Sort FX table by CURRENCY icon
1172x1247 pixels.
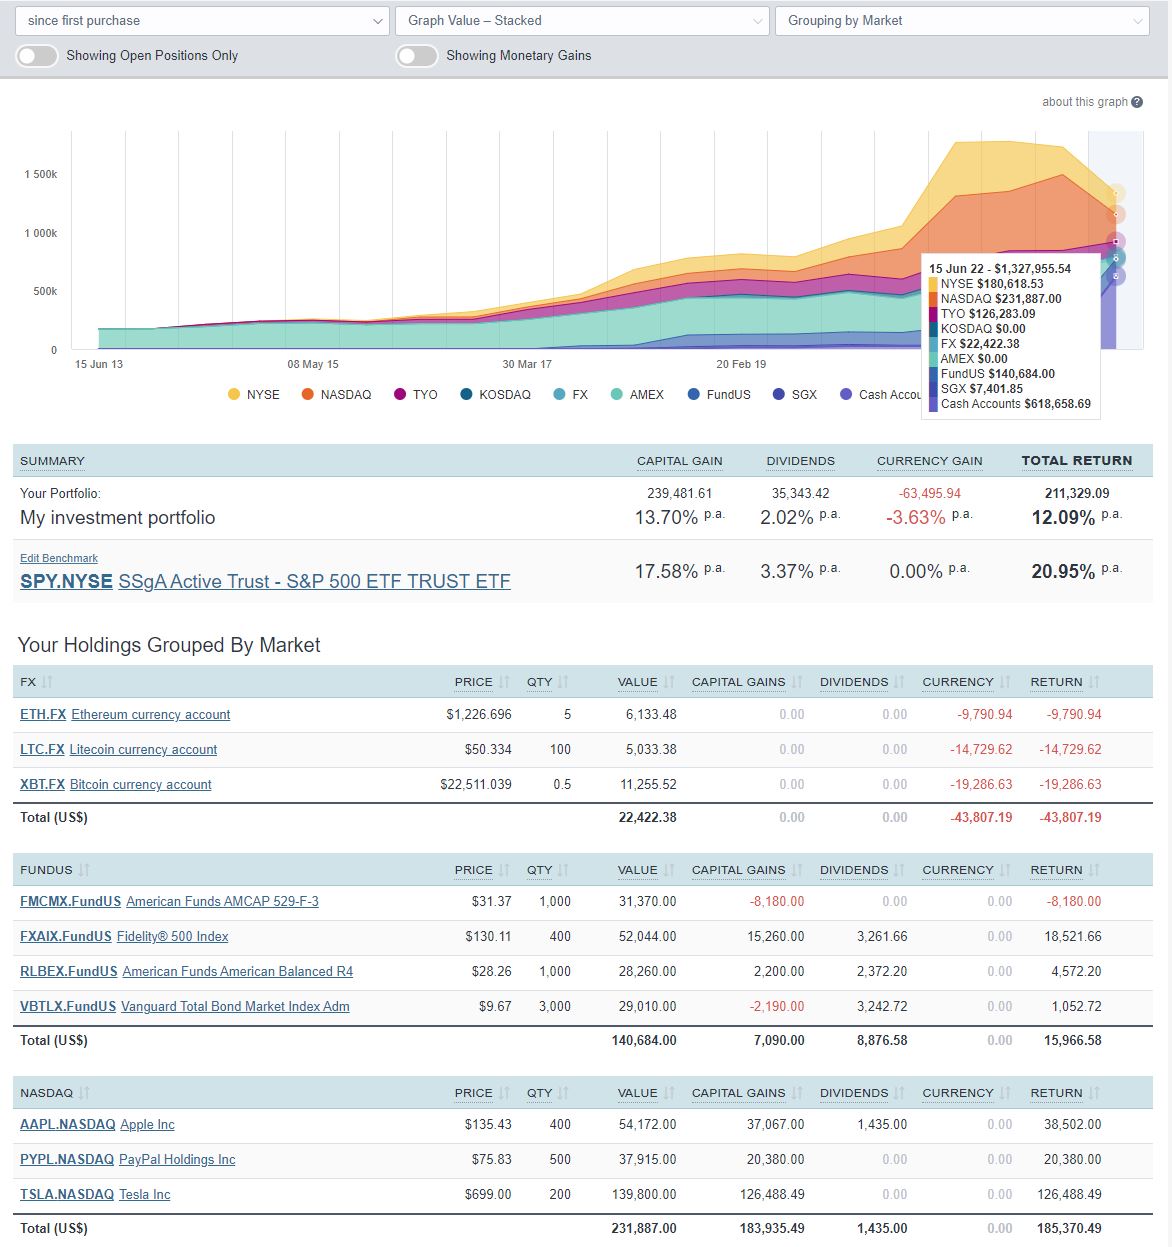tap(1005, 682)
